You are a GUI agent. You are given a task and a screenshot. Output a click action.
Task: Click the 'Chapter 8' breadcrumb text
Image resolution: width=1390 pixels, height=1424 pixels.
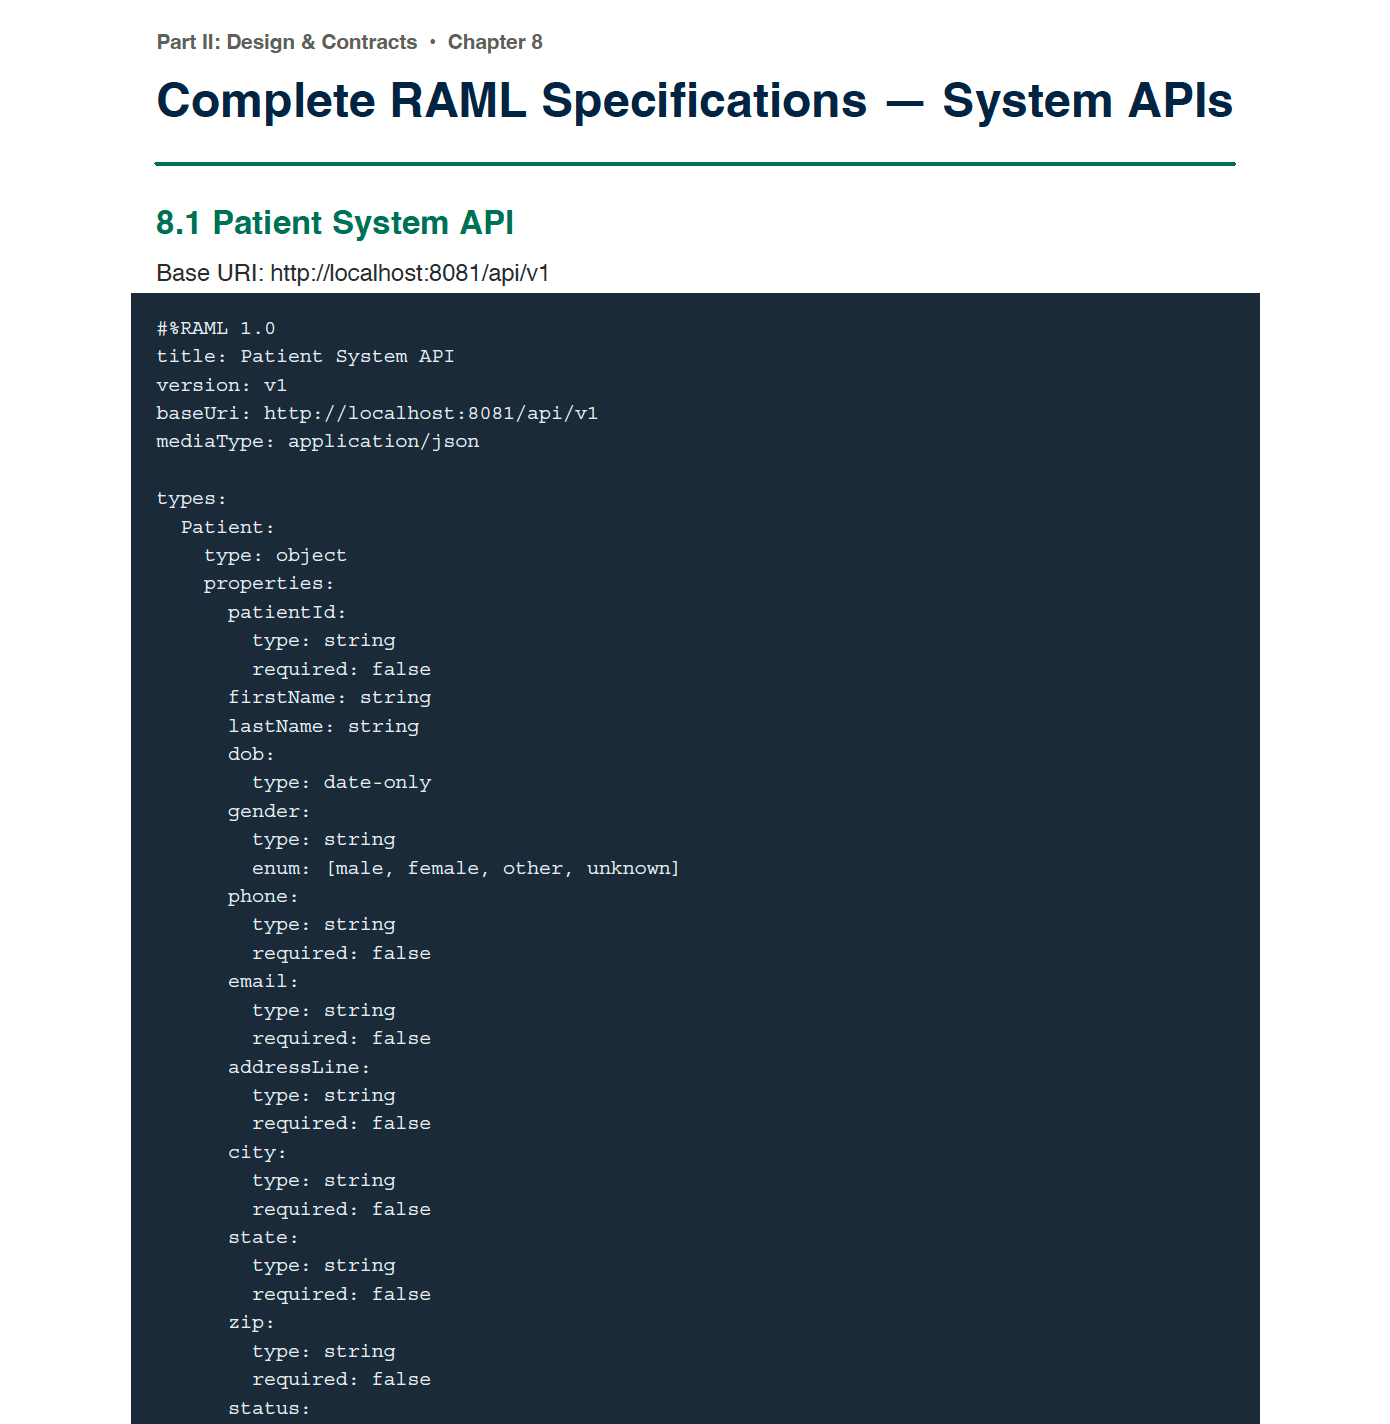pos(495,42)
